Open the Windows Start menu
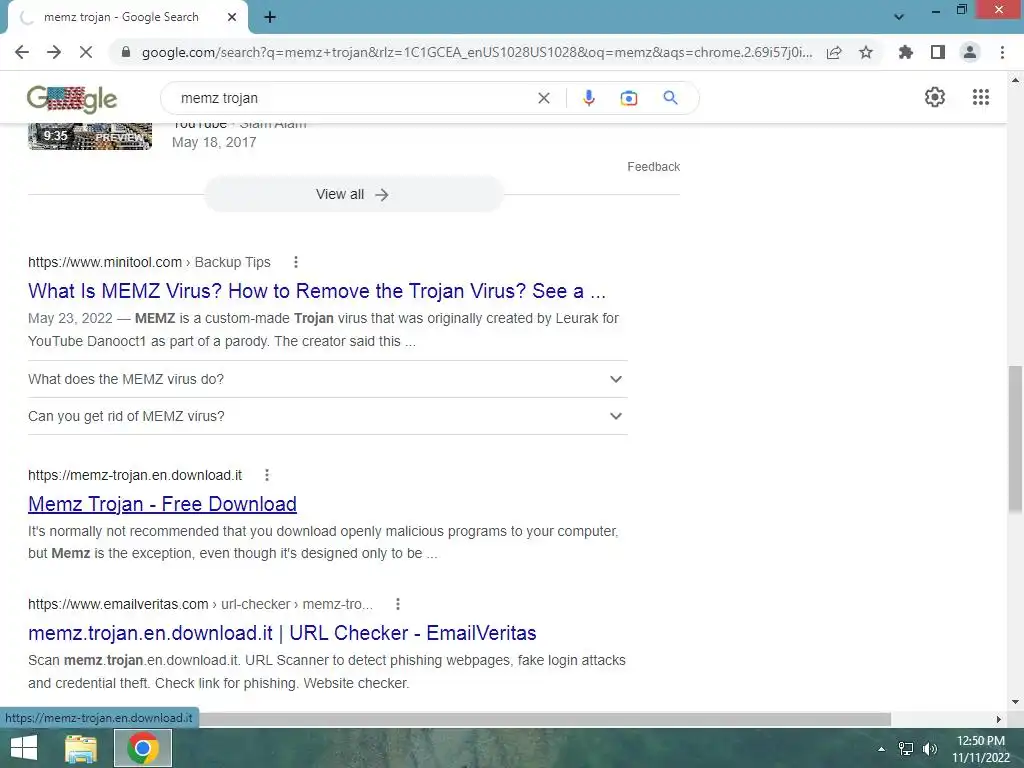 [24, 748]
